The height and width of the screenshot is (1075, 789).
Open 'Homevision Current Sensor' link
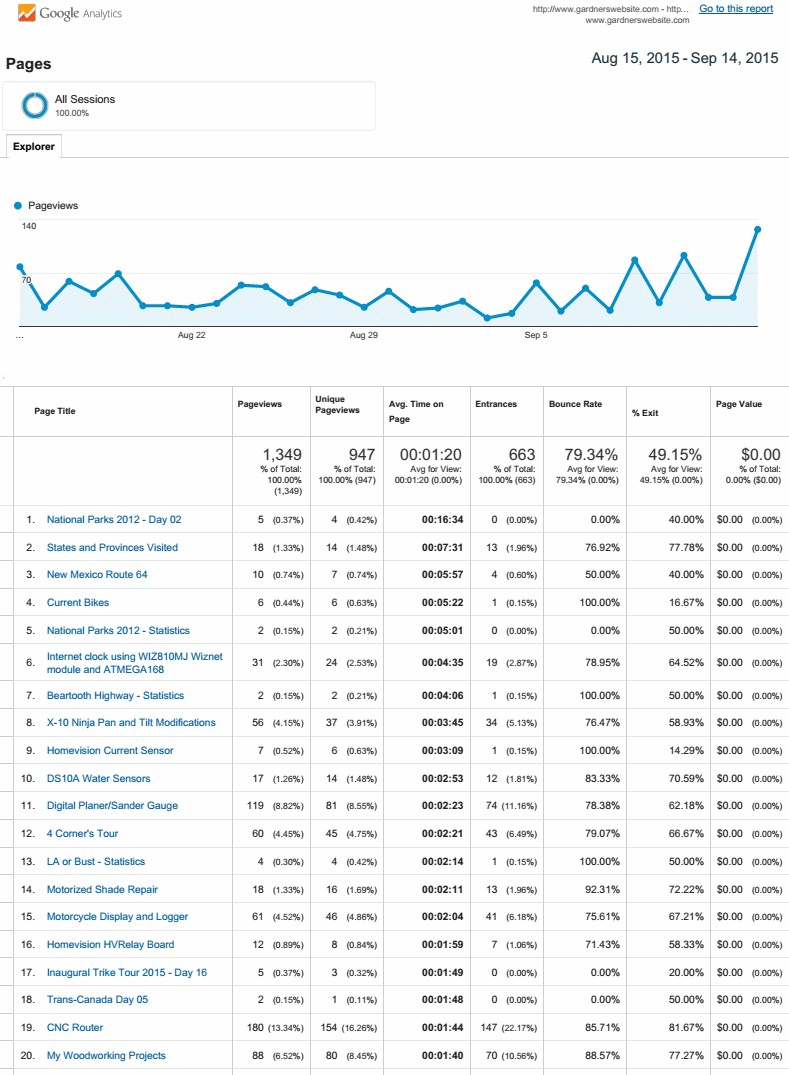pyautogui.click(x=110, y=751)
